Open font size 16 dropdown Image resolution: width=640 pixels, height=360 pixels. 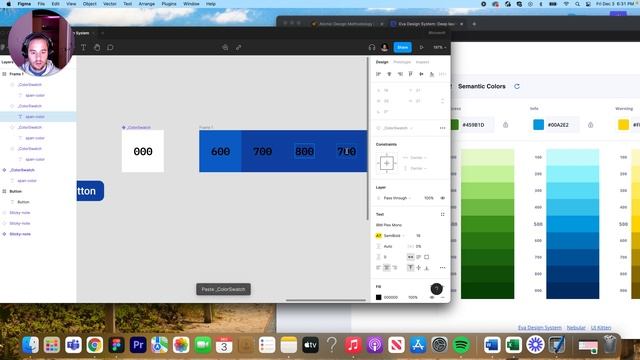click(x=419, y=236)
